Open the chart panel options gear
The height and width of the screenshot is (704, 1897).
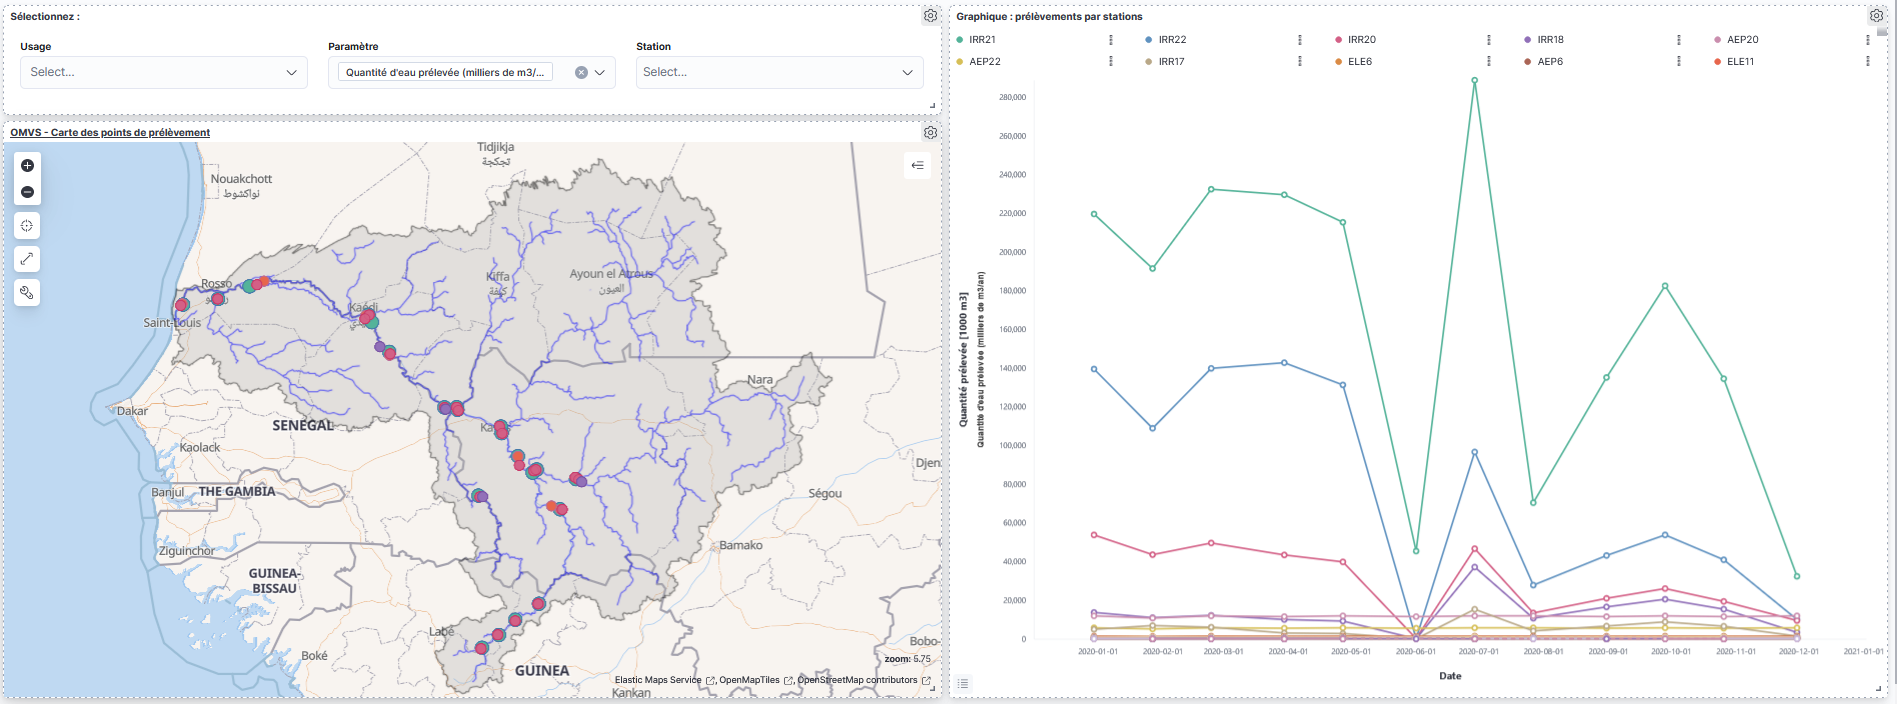tap(1876, 16)
